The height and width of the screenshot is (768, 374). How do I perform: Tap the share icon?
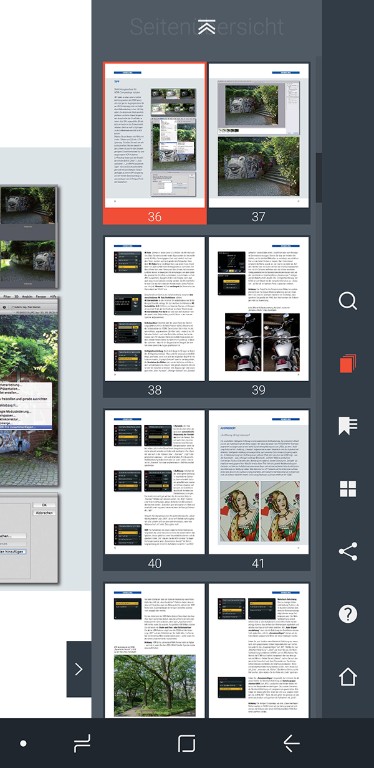coord(348,552)
